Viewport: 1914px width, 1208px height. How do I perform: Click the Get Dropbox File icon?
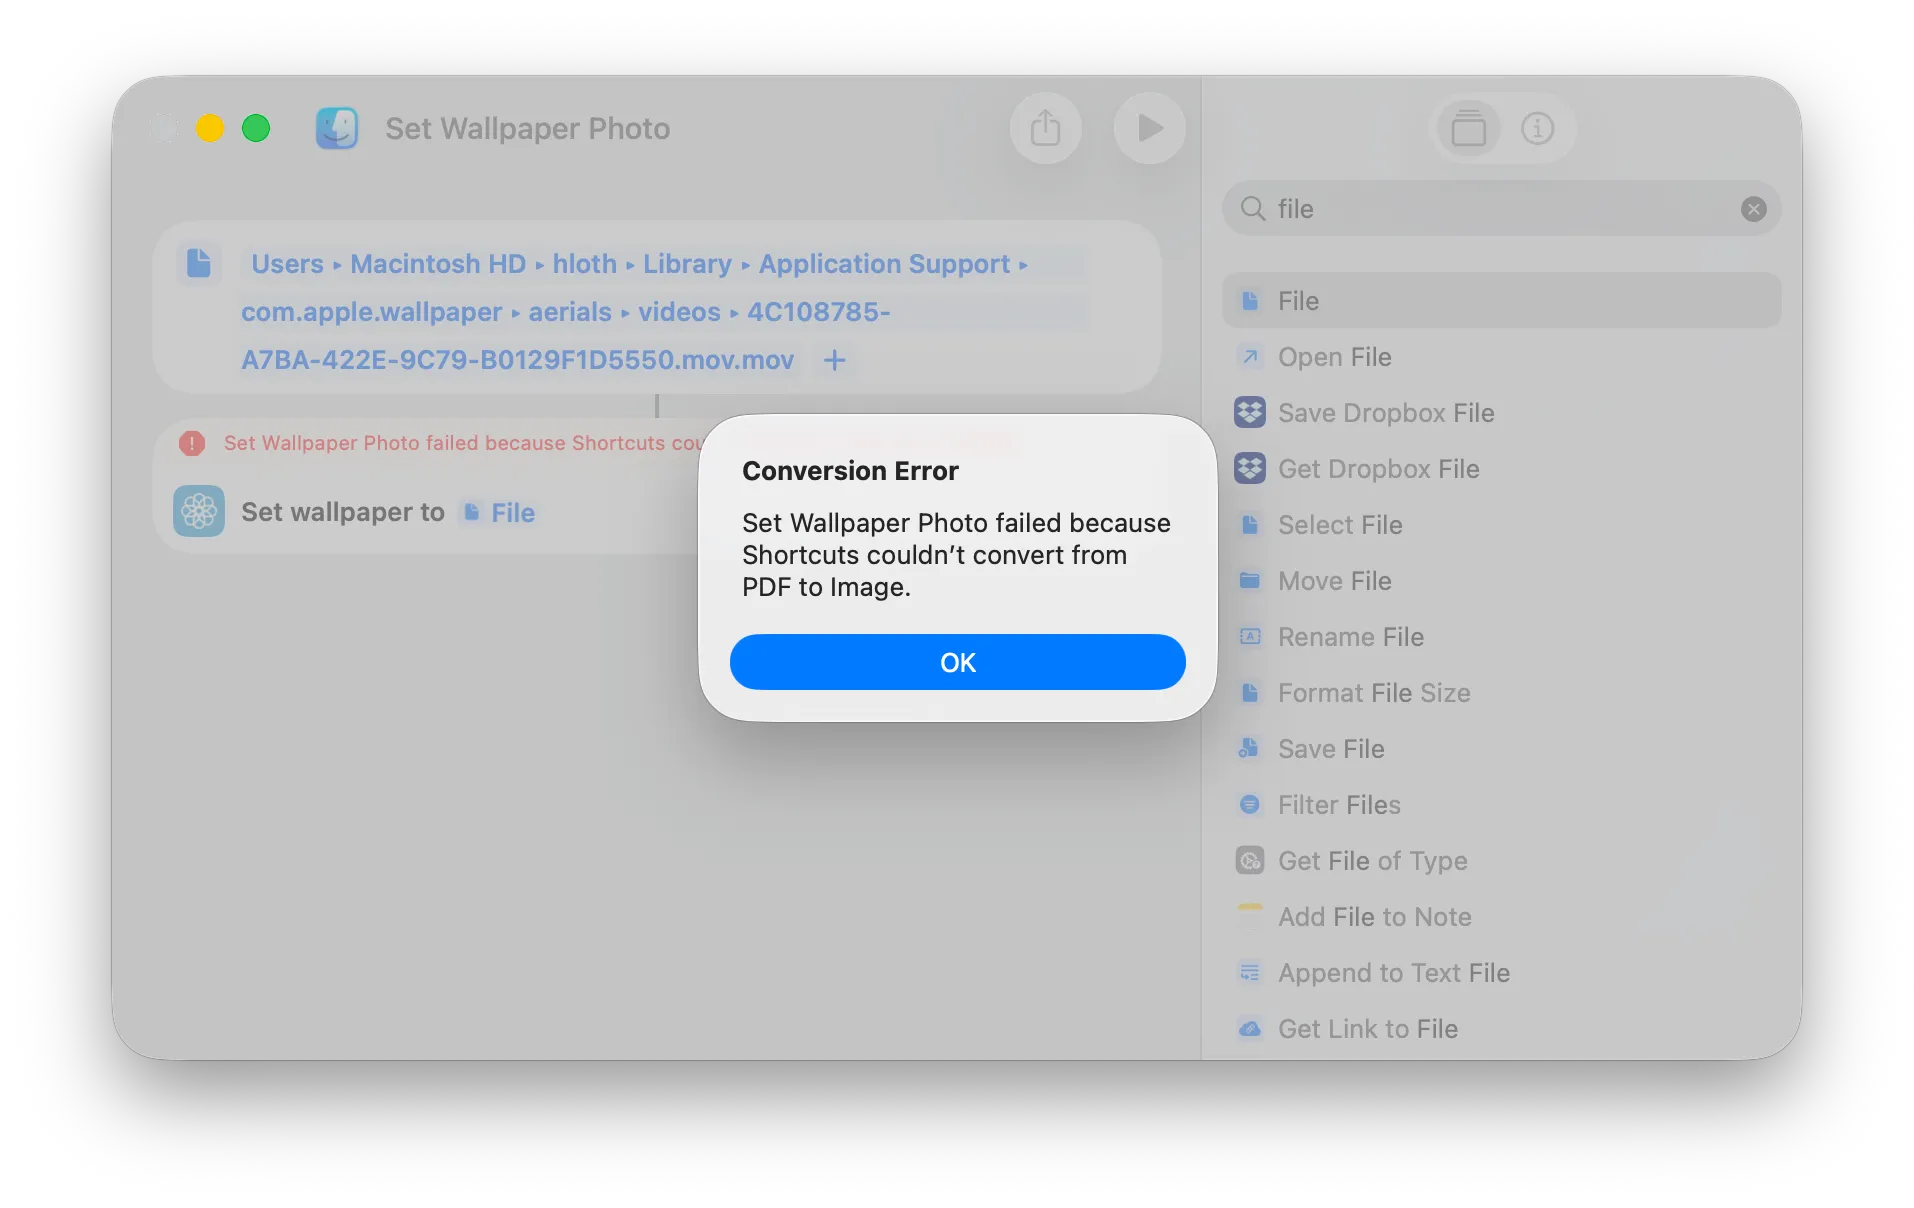tap(1249, 469)
